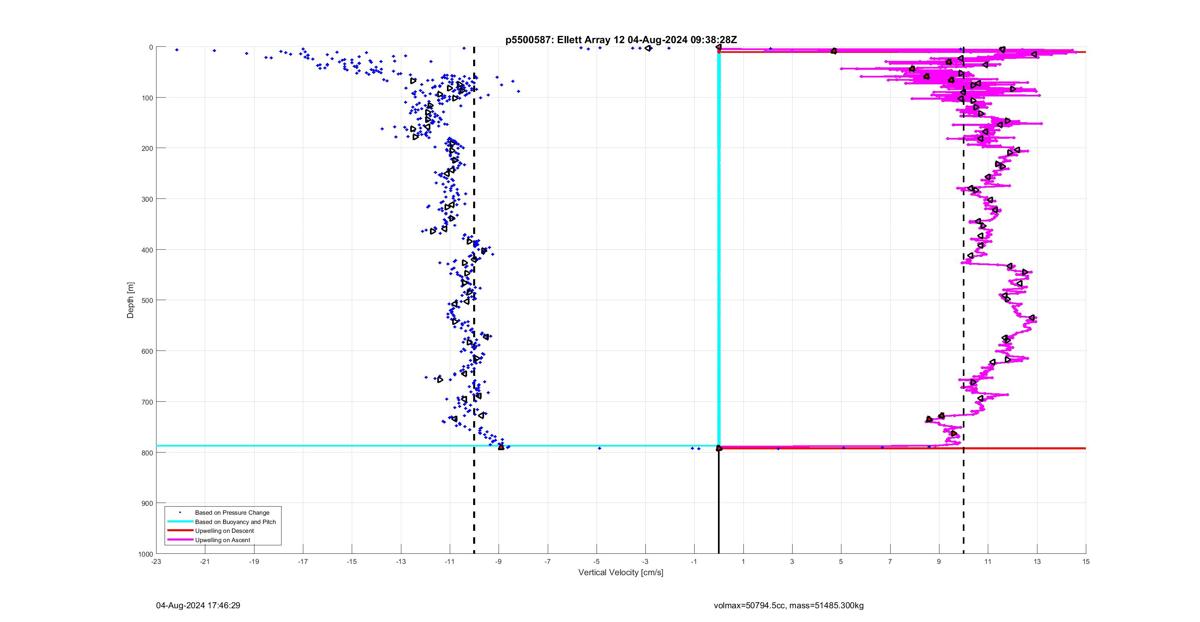Click velocity axis tick label -19
Image resolution: width=1200 pixels, height=622 pixels.
tap(254, 562)
